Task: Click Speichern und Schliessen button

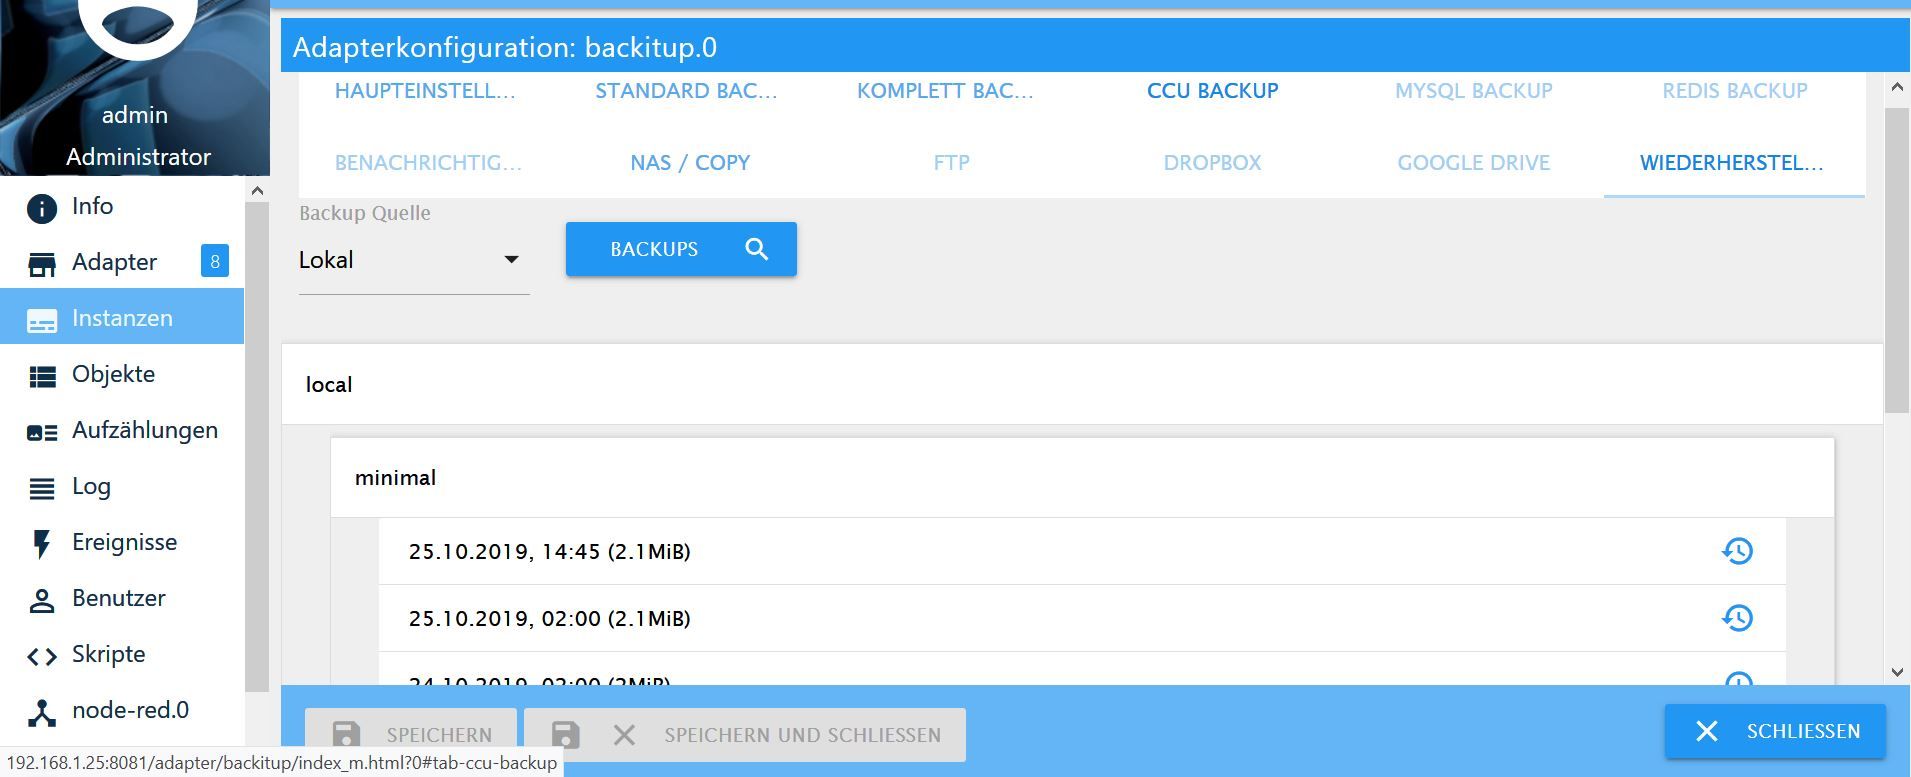Action: (x=745, y=735)
